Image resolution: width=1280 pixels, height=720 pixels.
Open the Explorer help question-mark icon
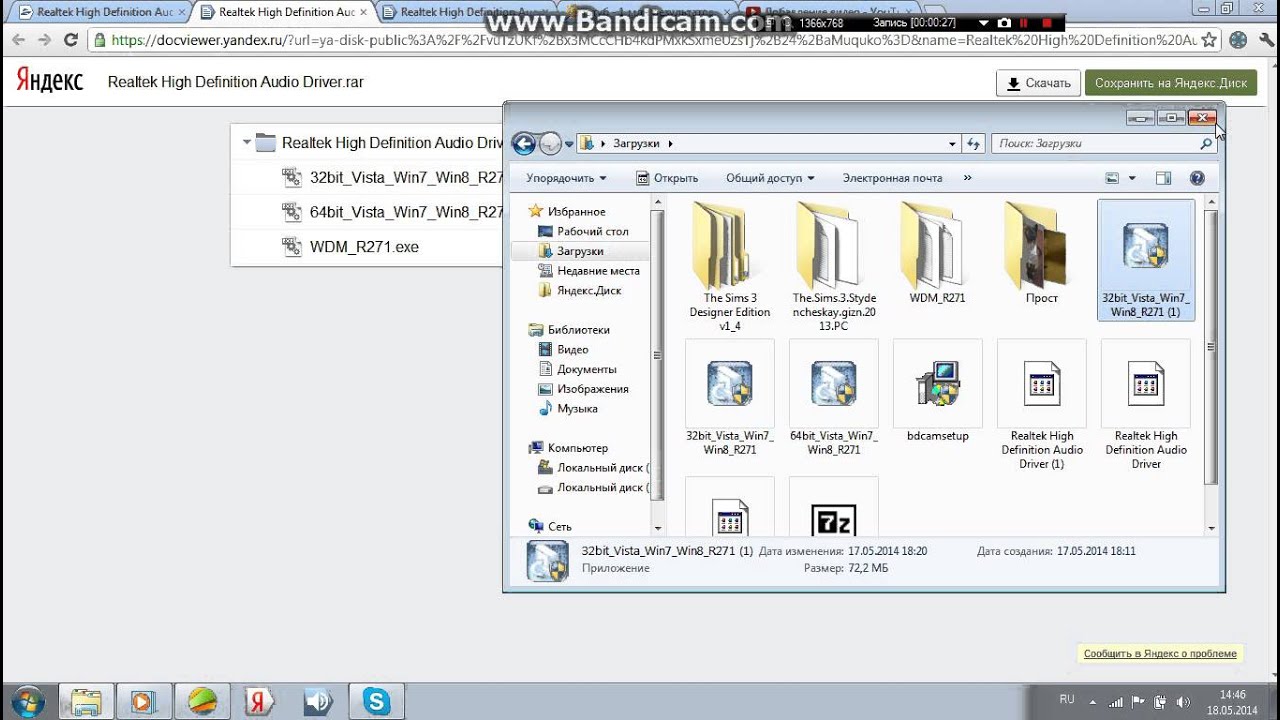(1197, 178)
